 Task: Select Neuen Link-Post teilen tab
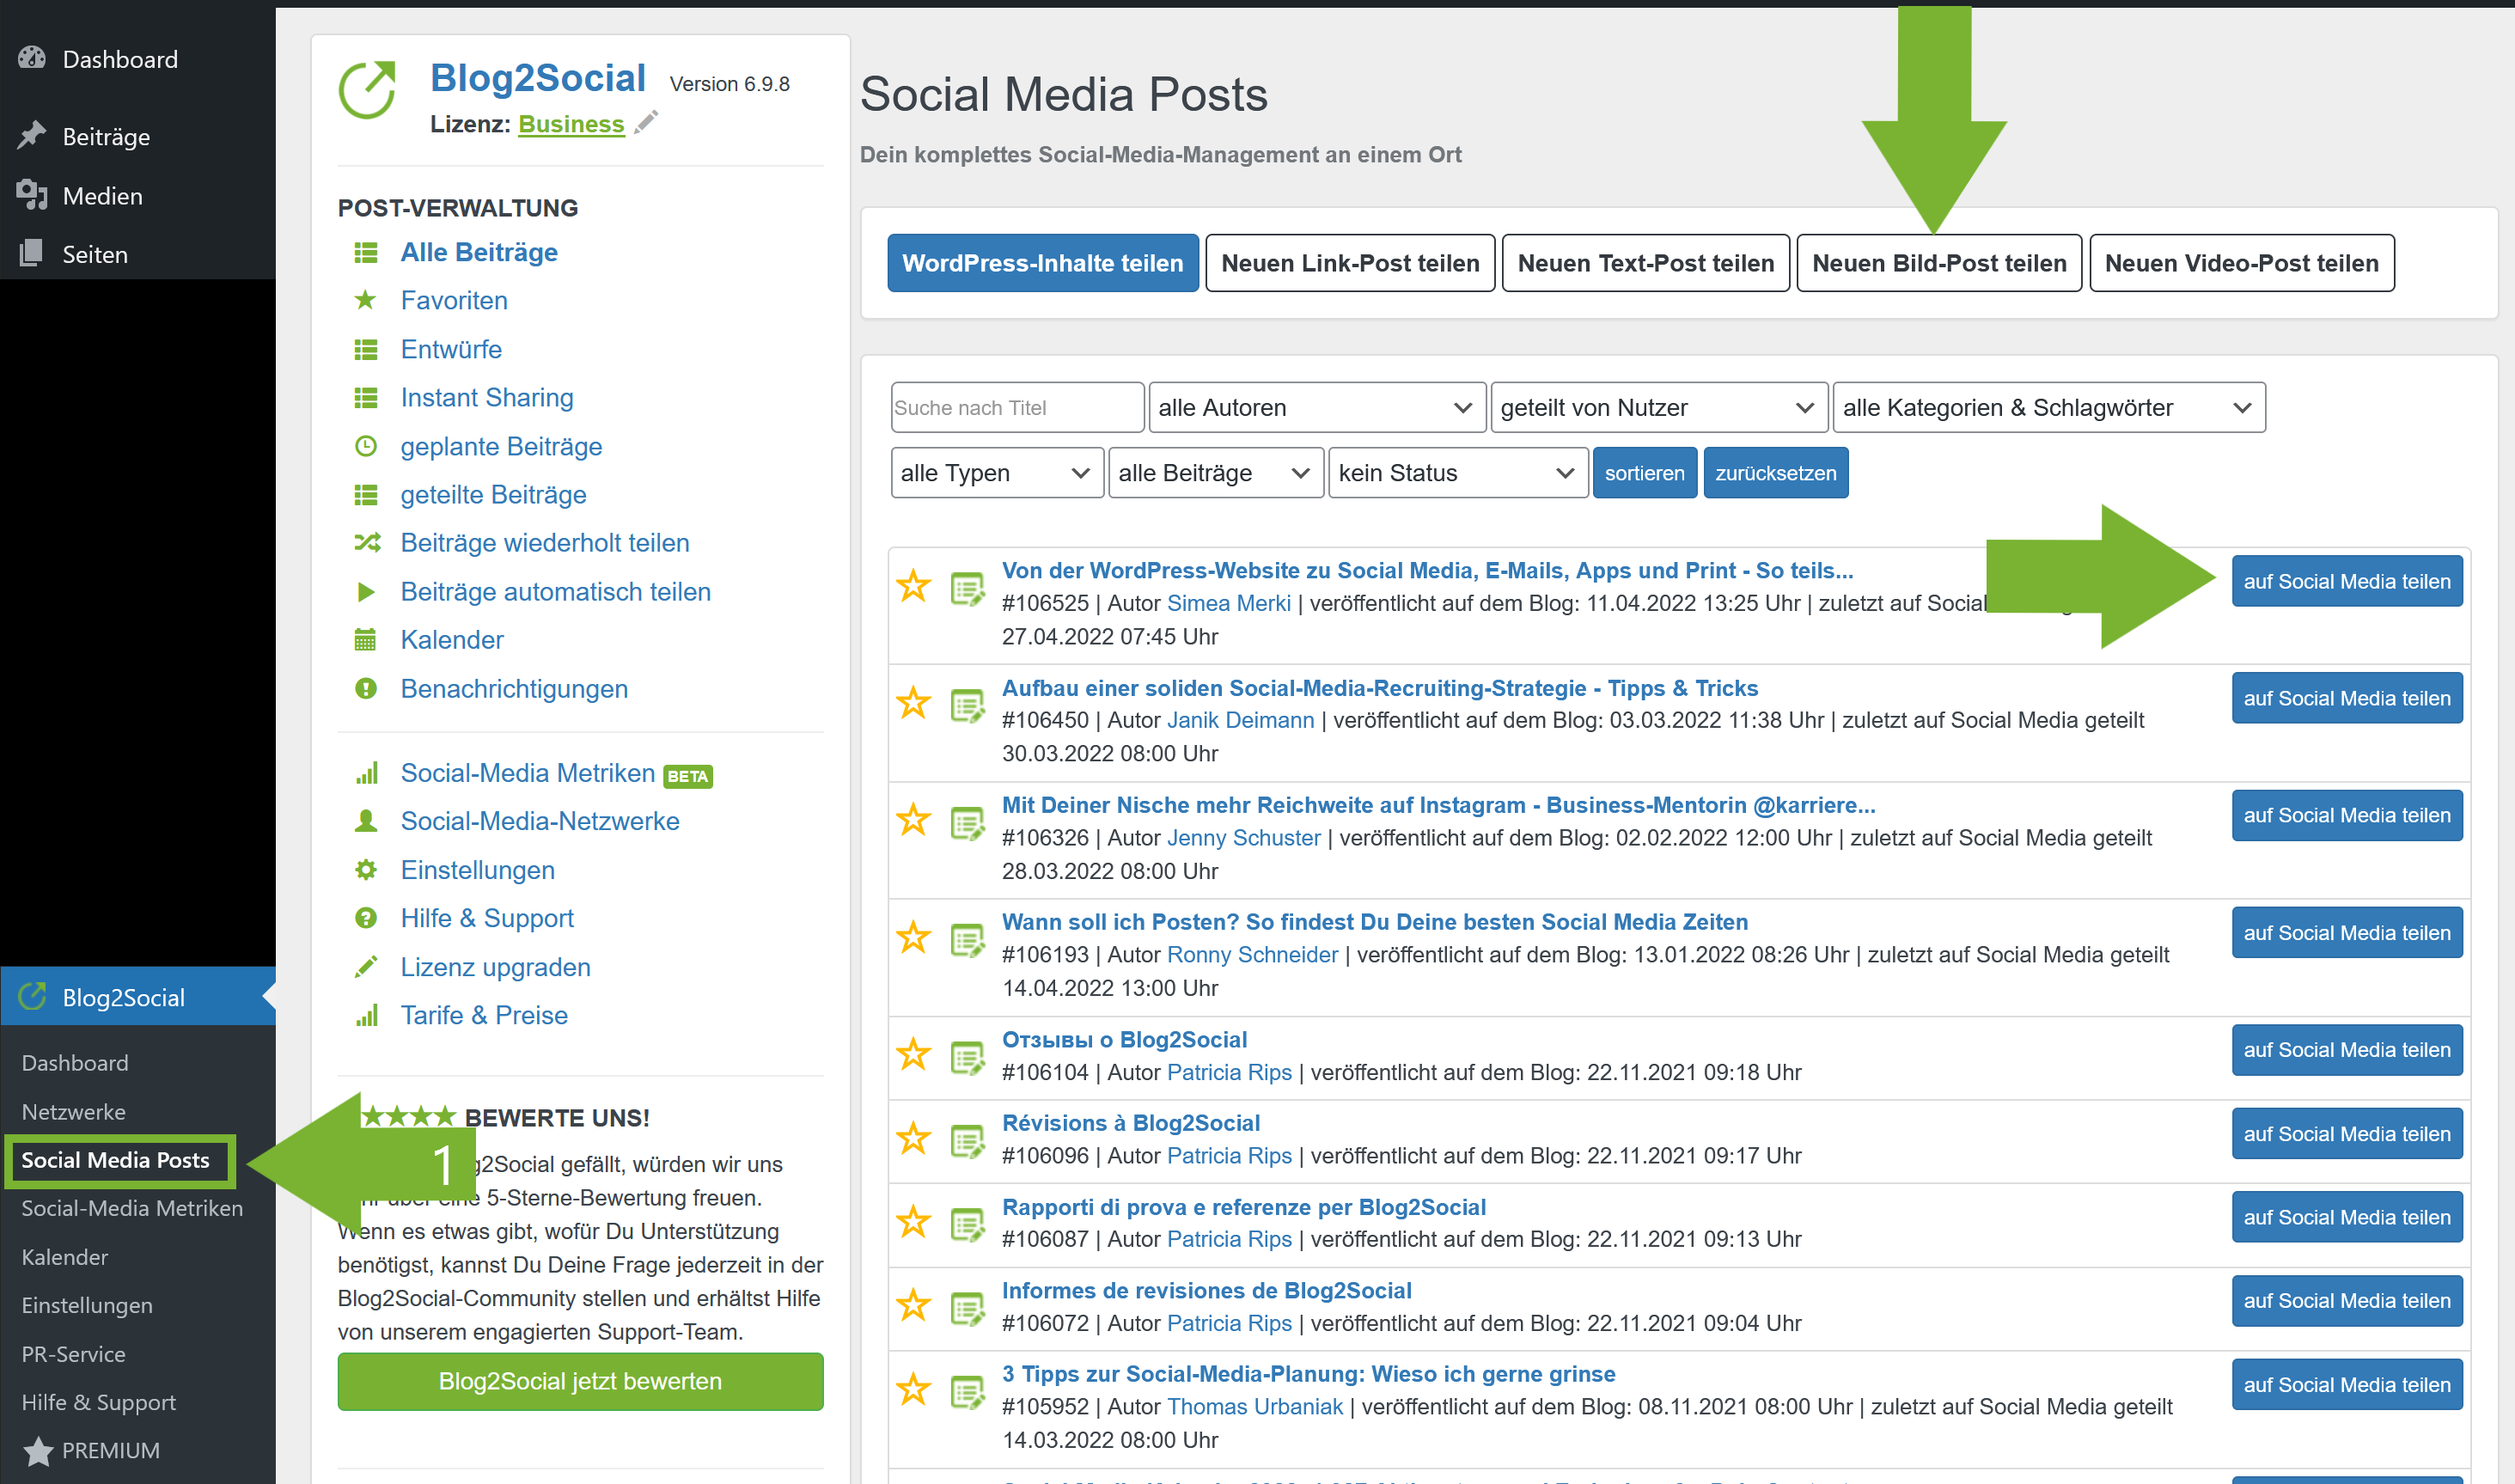(x=1350, y=263)
